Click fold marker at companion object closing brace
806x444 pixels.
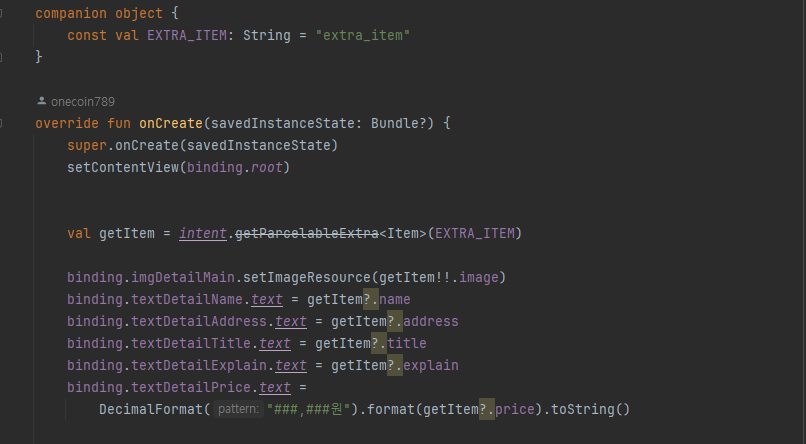click(1, 57)
